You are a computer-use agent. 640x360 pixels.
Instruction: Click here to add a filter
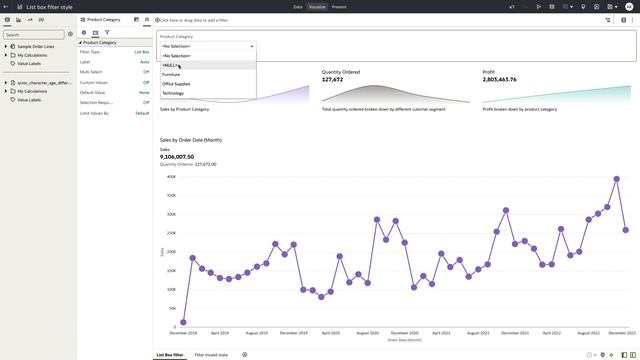click(x=194, y=20)
